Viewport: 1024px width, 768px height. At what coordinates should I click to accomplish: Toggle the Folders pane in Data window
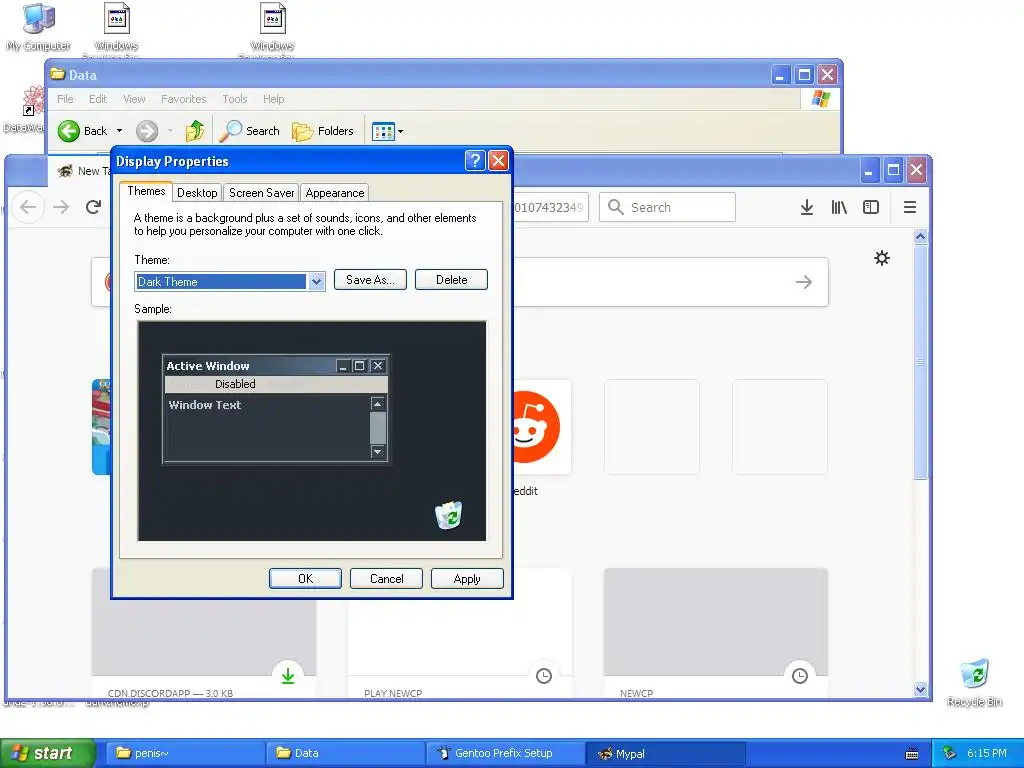click(x=323, y=131)
